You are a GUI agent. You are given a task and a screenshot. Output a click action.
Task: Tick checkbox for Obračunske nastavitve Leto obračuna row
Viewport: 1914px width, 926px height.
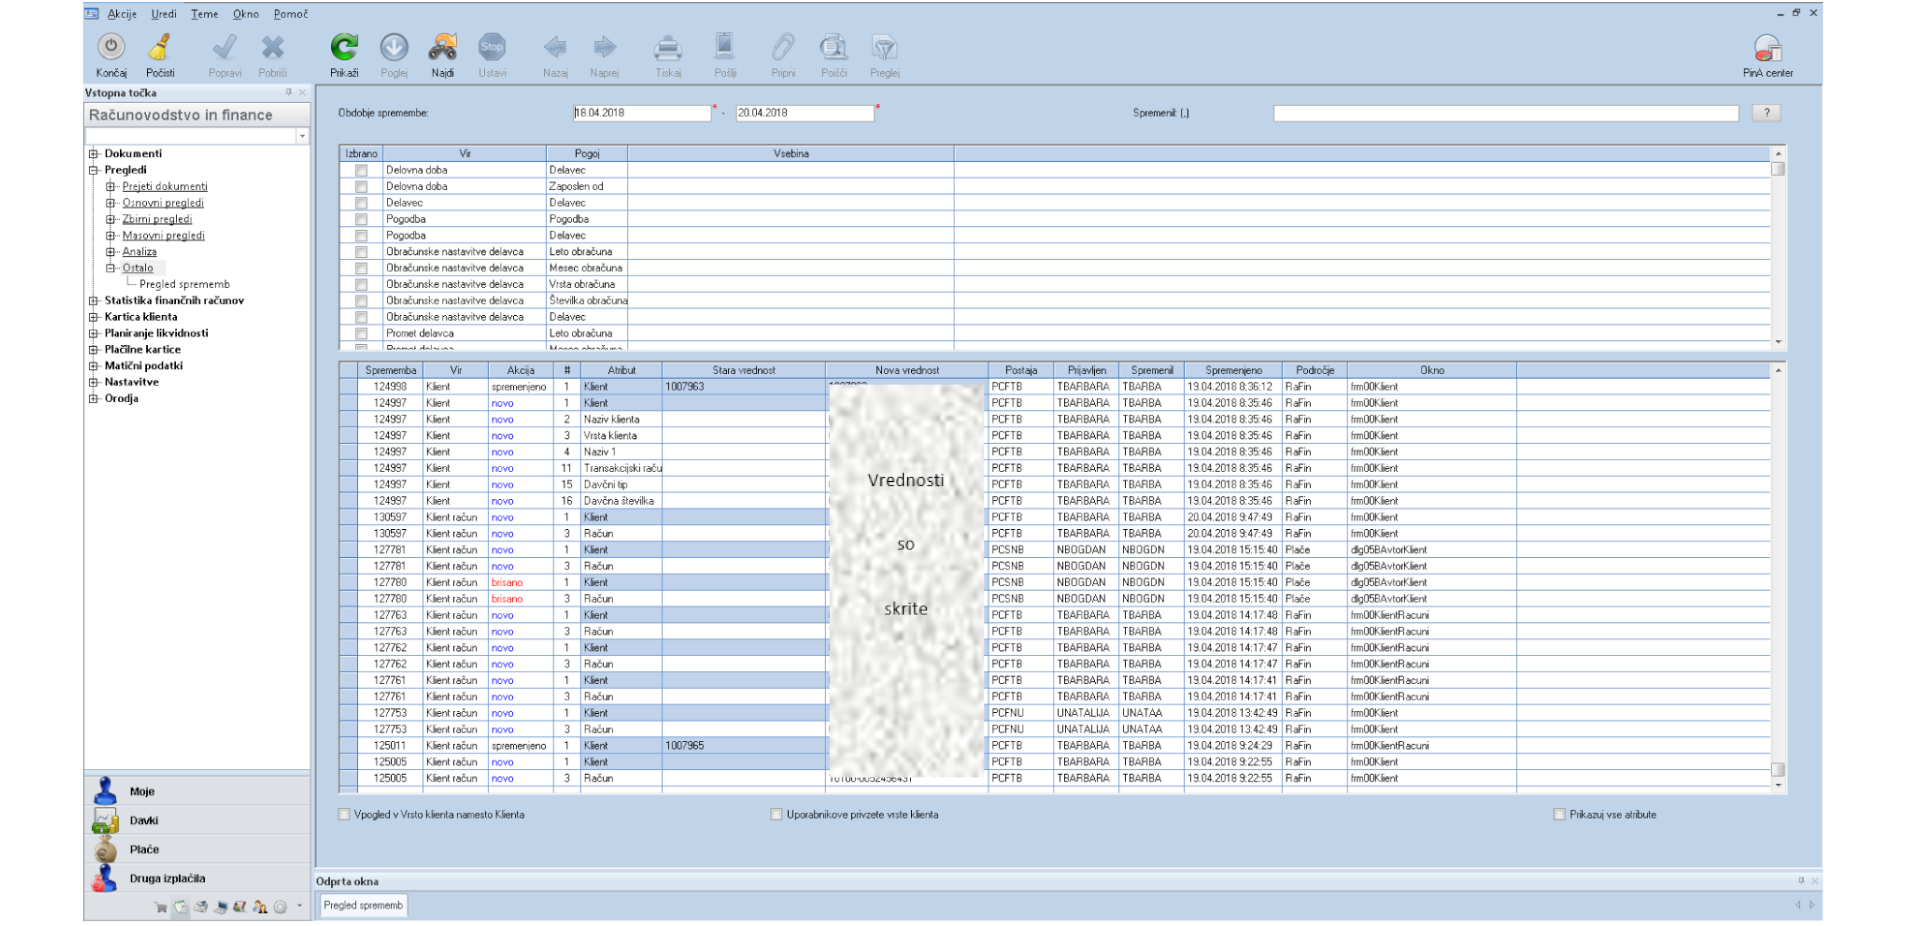click(361, 252)
